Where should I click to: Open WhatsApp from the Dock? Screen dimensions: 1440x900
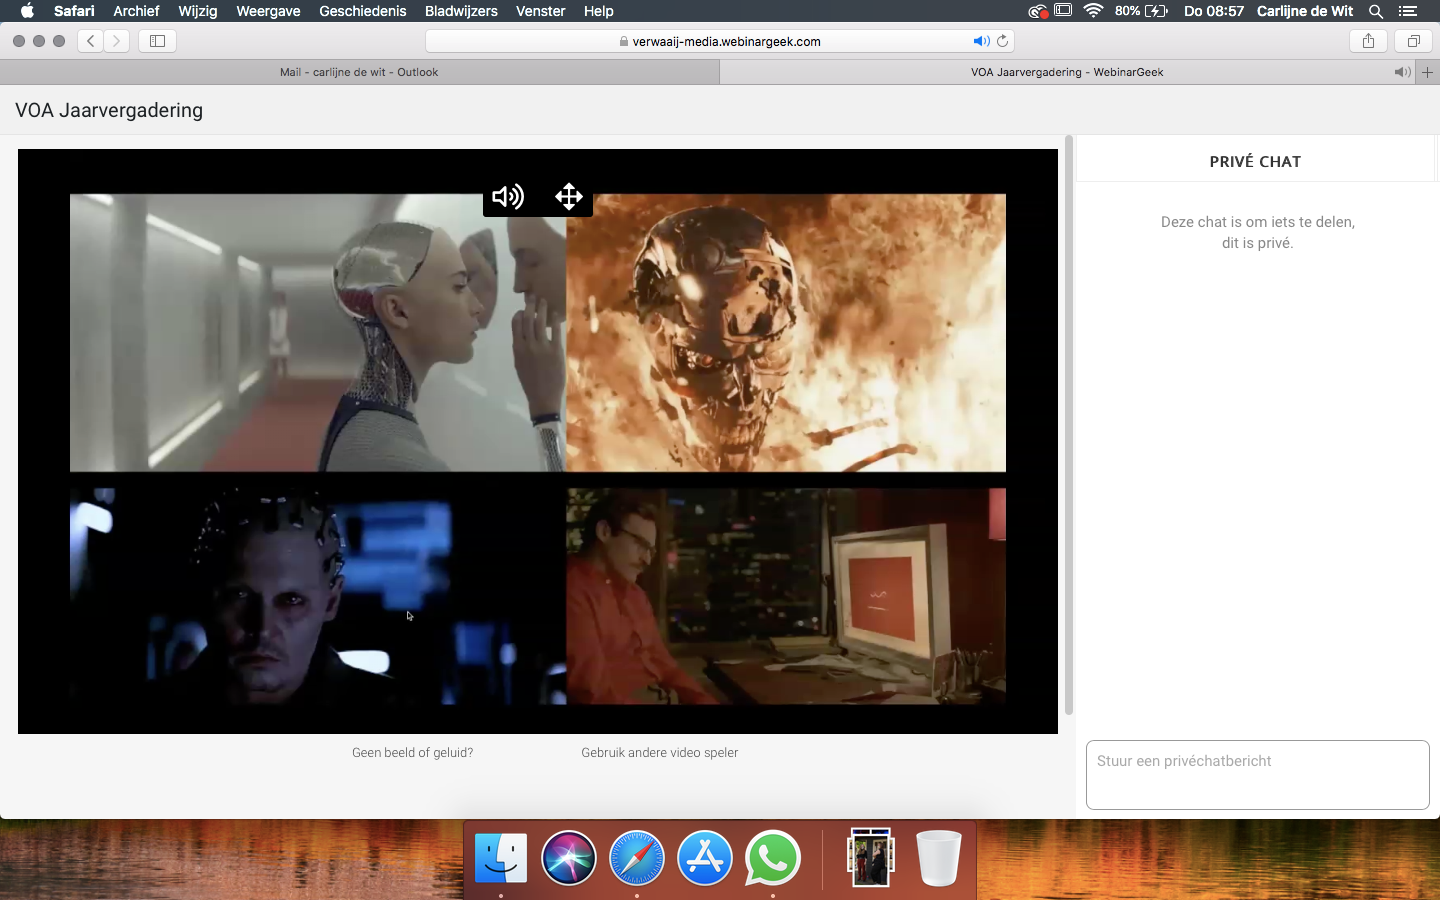pos(773,858)
